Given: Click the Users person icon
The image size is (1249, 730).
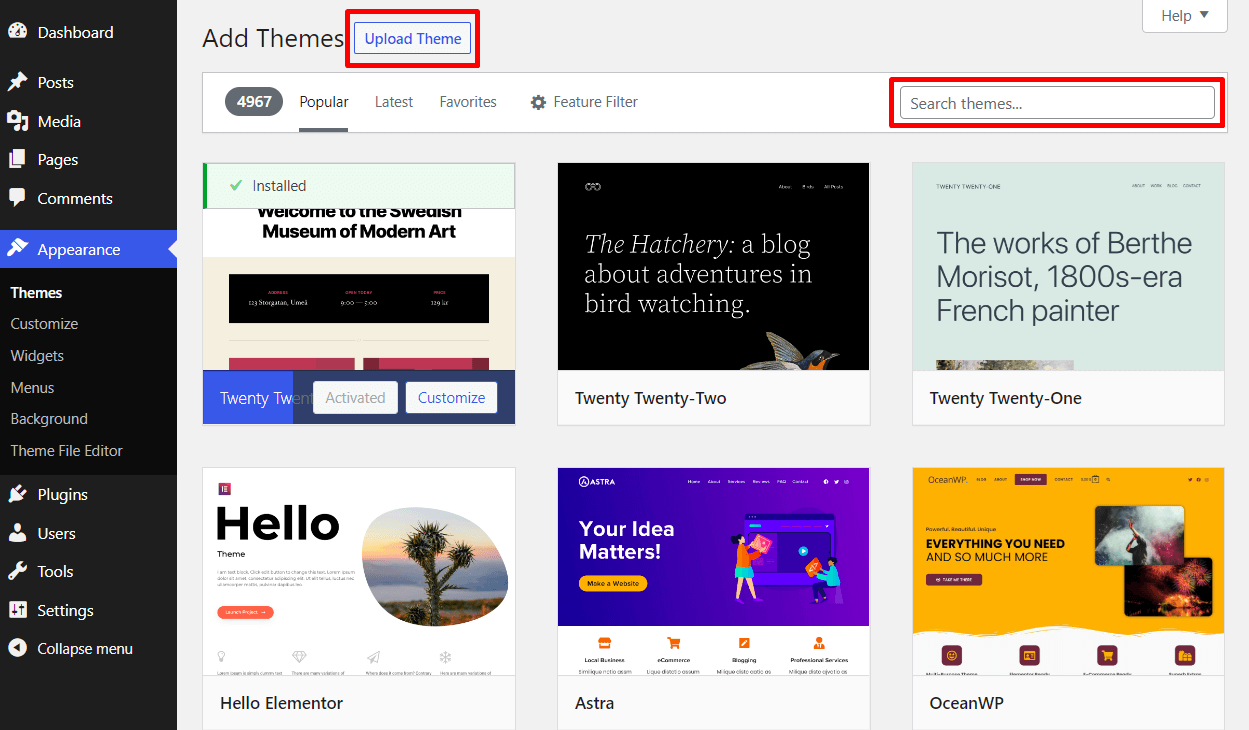Looking at the screenshot, I should click(17, 533).
